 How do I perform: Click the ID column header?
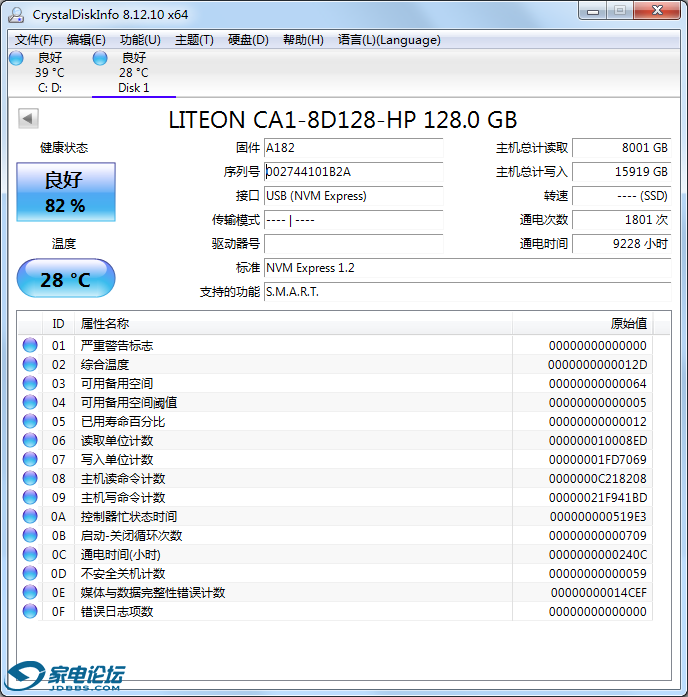coord(58,324)
